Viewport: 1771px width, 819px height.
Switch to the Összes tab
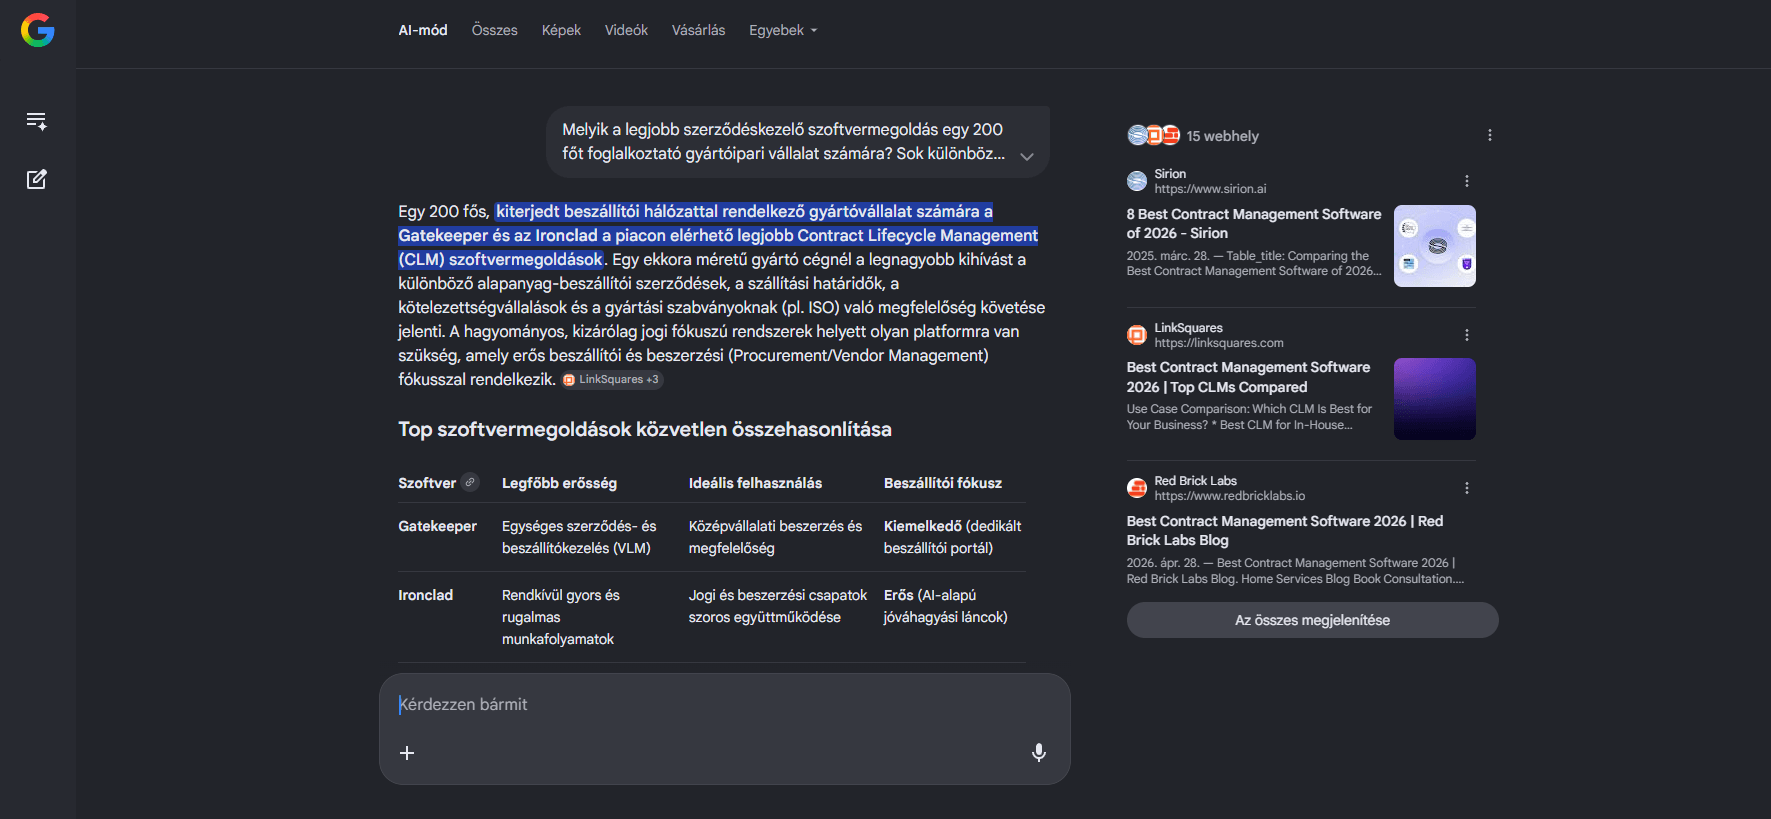pos(495,30)
